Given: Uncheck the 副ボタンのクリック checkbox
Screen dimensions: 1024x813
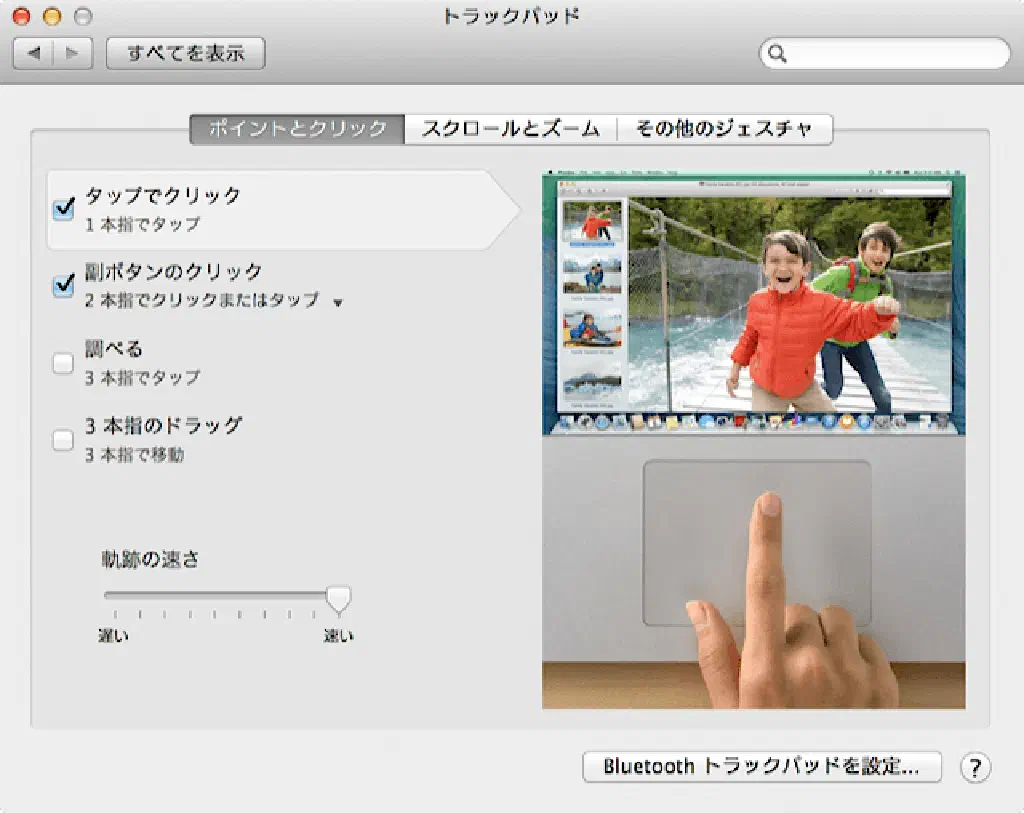Looking at the screenshot, I should 64,285.
